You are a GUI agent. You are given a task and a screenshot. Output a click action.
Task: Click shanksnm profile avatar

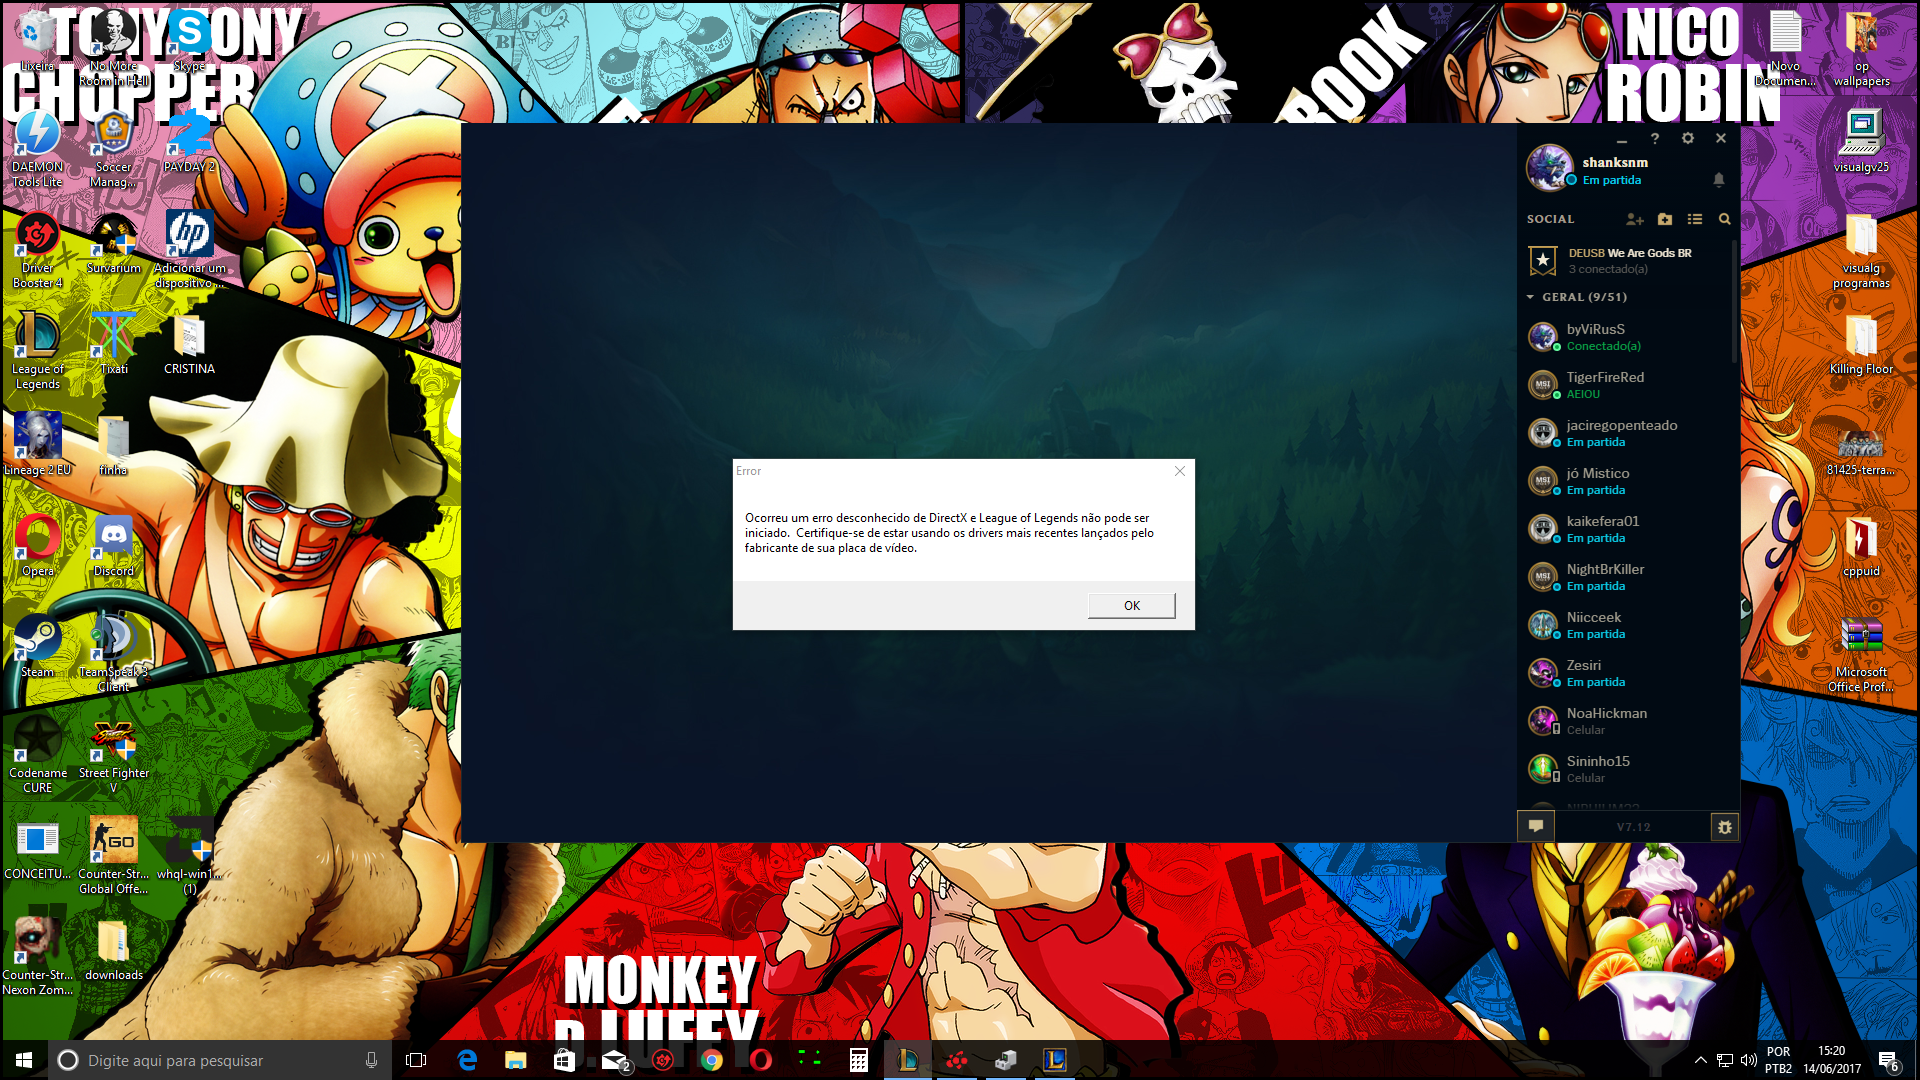[x=1549, y=167]
